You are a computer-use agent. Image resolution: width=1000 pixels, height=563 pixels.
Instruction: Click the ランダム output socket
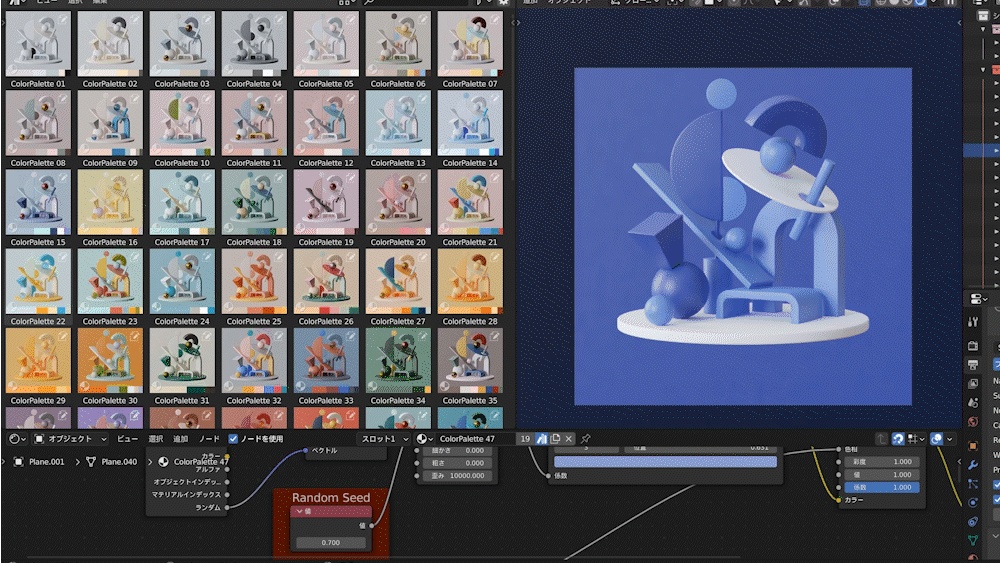click(227, 508)
